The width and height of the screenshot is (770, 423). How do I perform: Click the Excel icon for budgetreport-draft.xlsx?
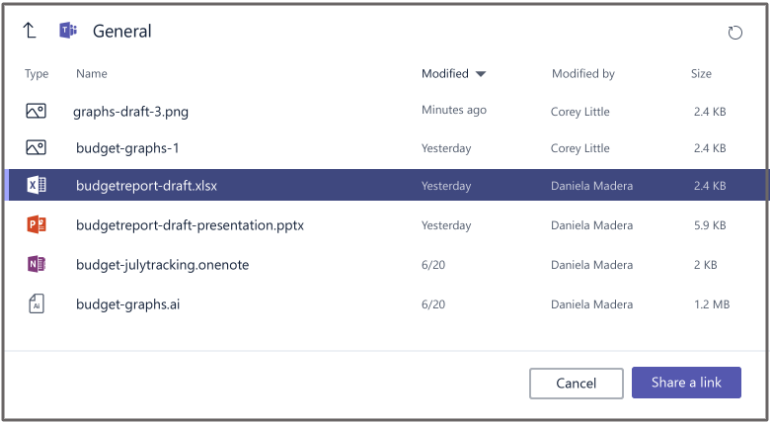(x=37, y=185)
